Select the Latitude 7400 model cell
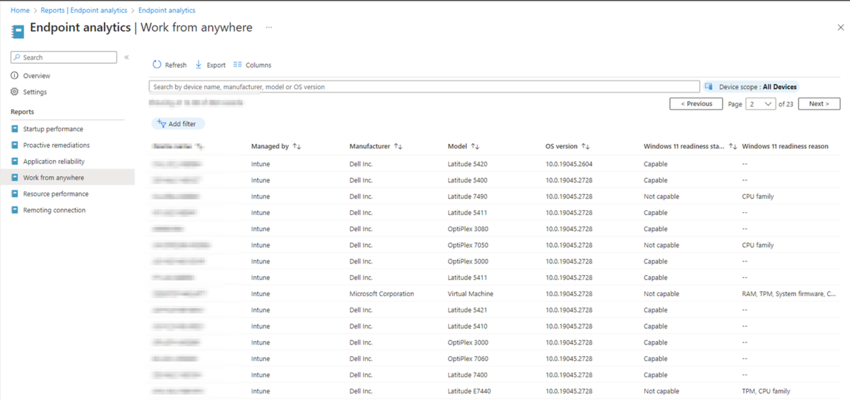850x400 pixels. (467, 375)
